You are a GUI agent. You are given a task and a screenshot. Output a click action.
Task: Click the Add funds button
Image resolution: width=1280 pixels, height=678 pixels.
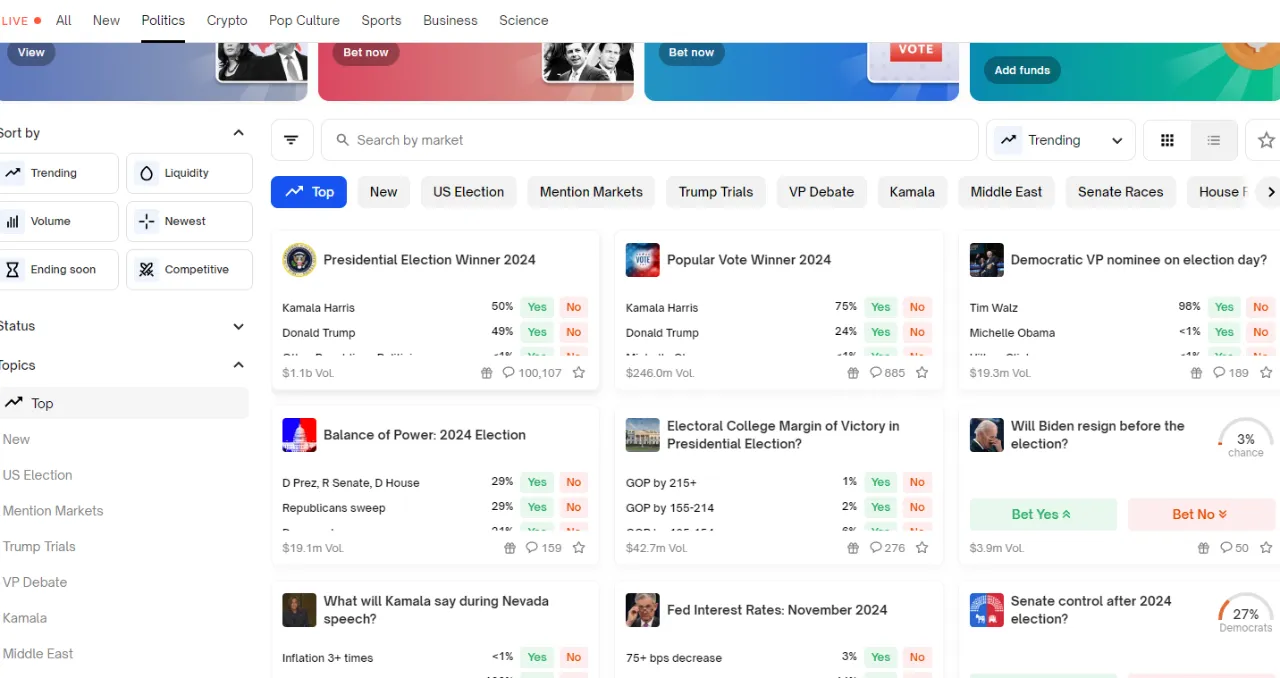click(1022, 70)
